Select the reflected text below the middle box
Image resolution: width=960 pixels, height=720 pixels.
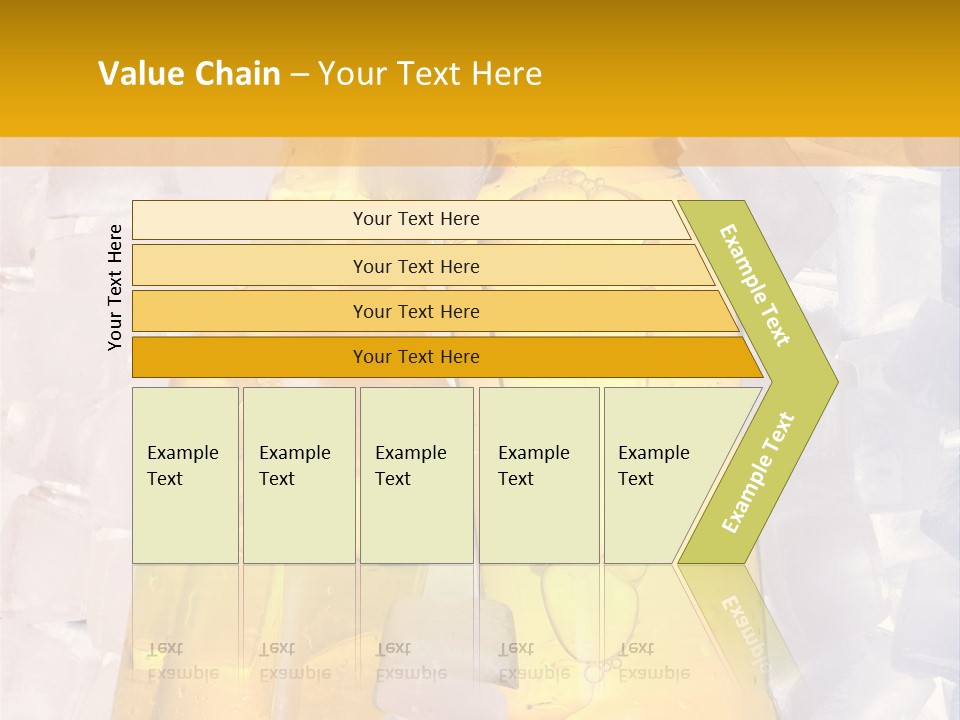tap(411, 662)
